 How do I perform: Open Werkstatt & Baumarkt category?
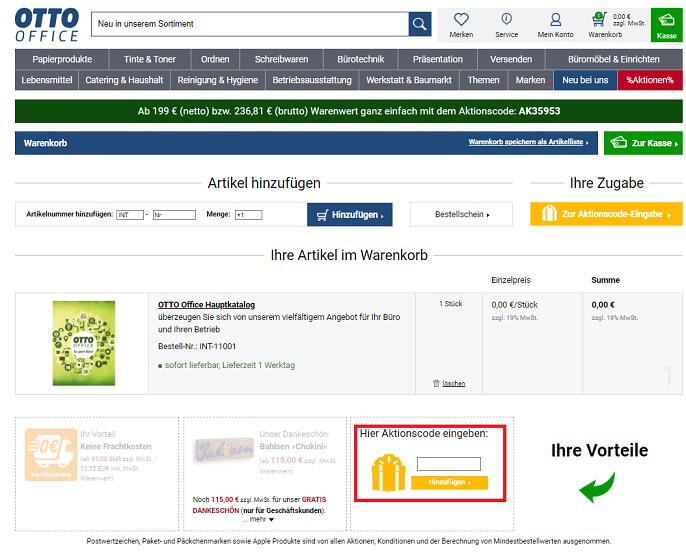409,80
